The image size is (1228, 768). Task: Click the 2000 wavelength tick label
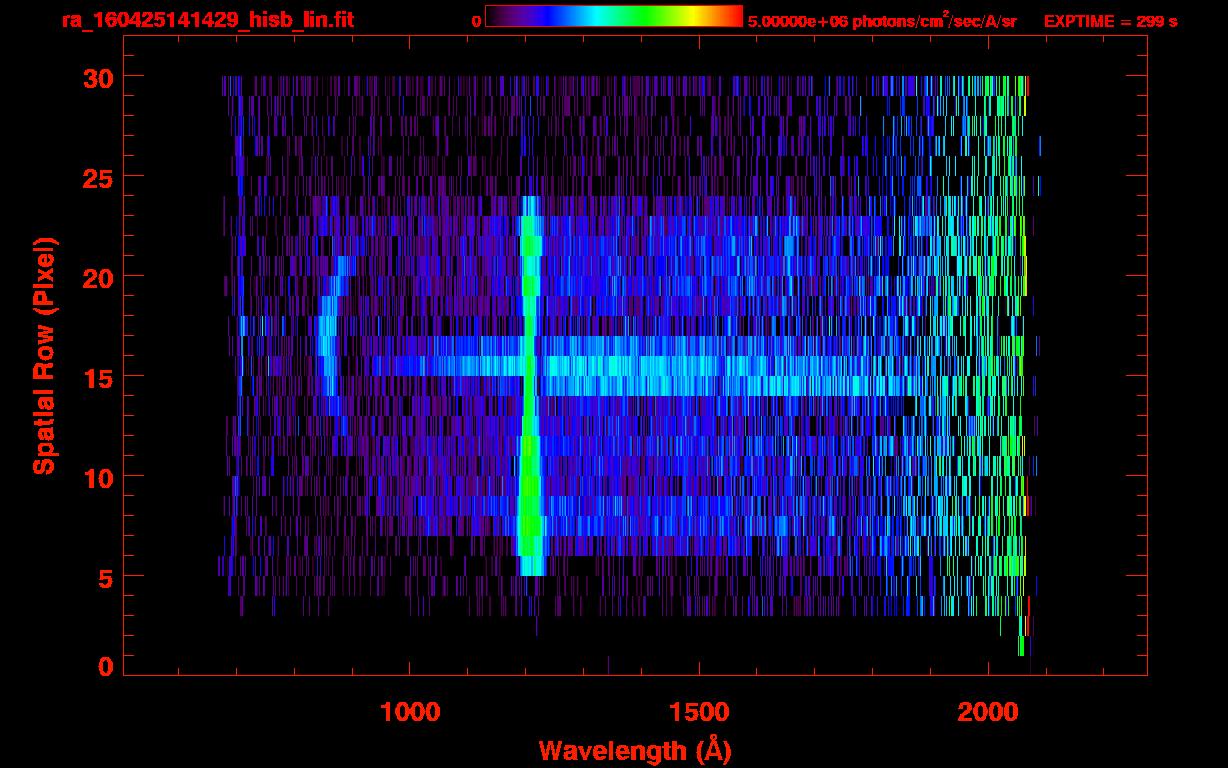987,712
